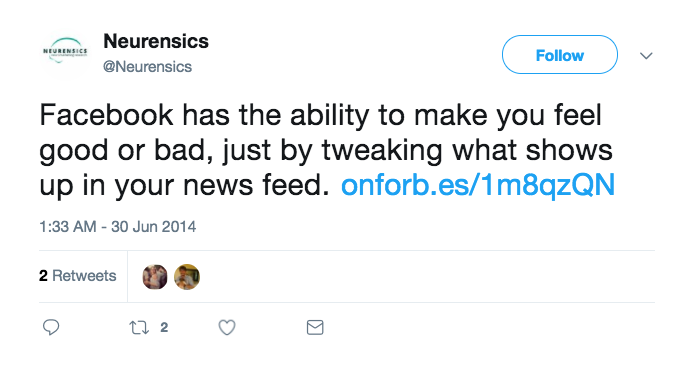The image size is (692, 367).
Task: Send tweet via the envelope message icon
Action: tap(315, 327)
